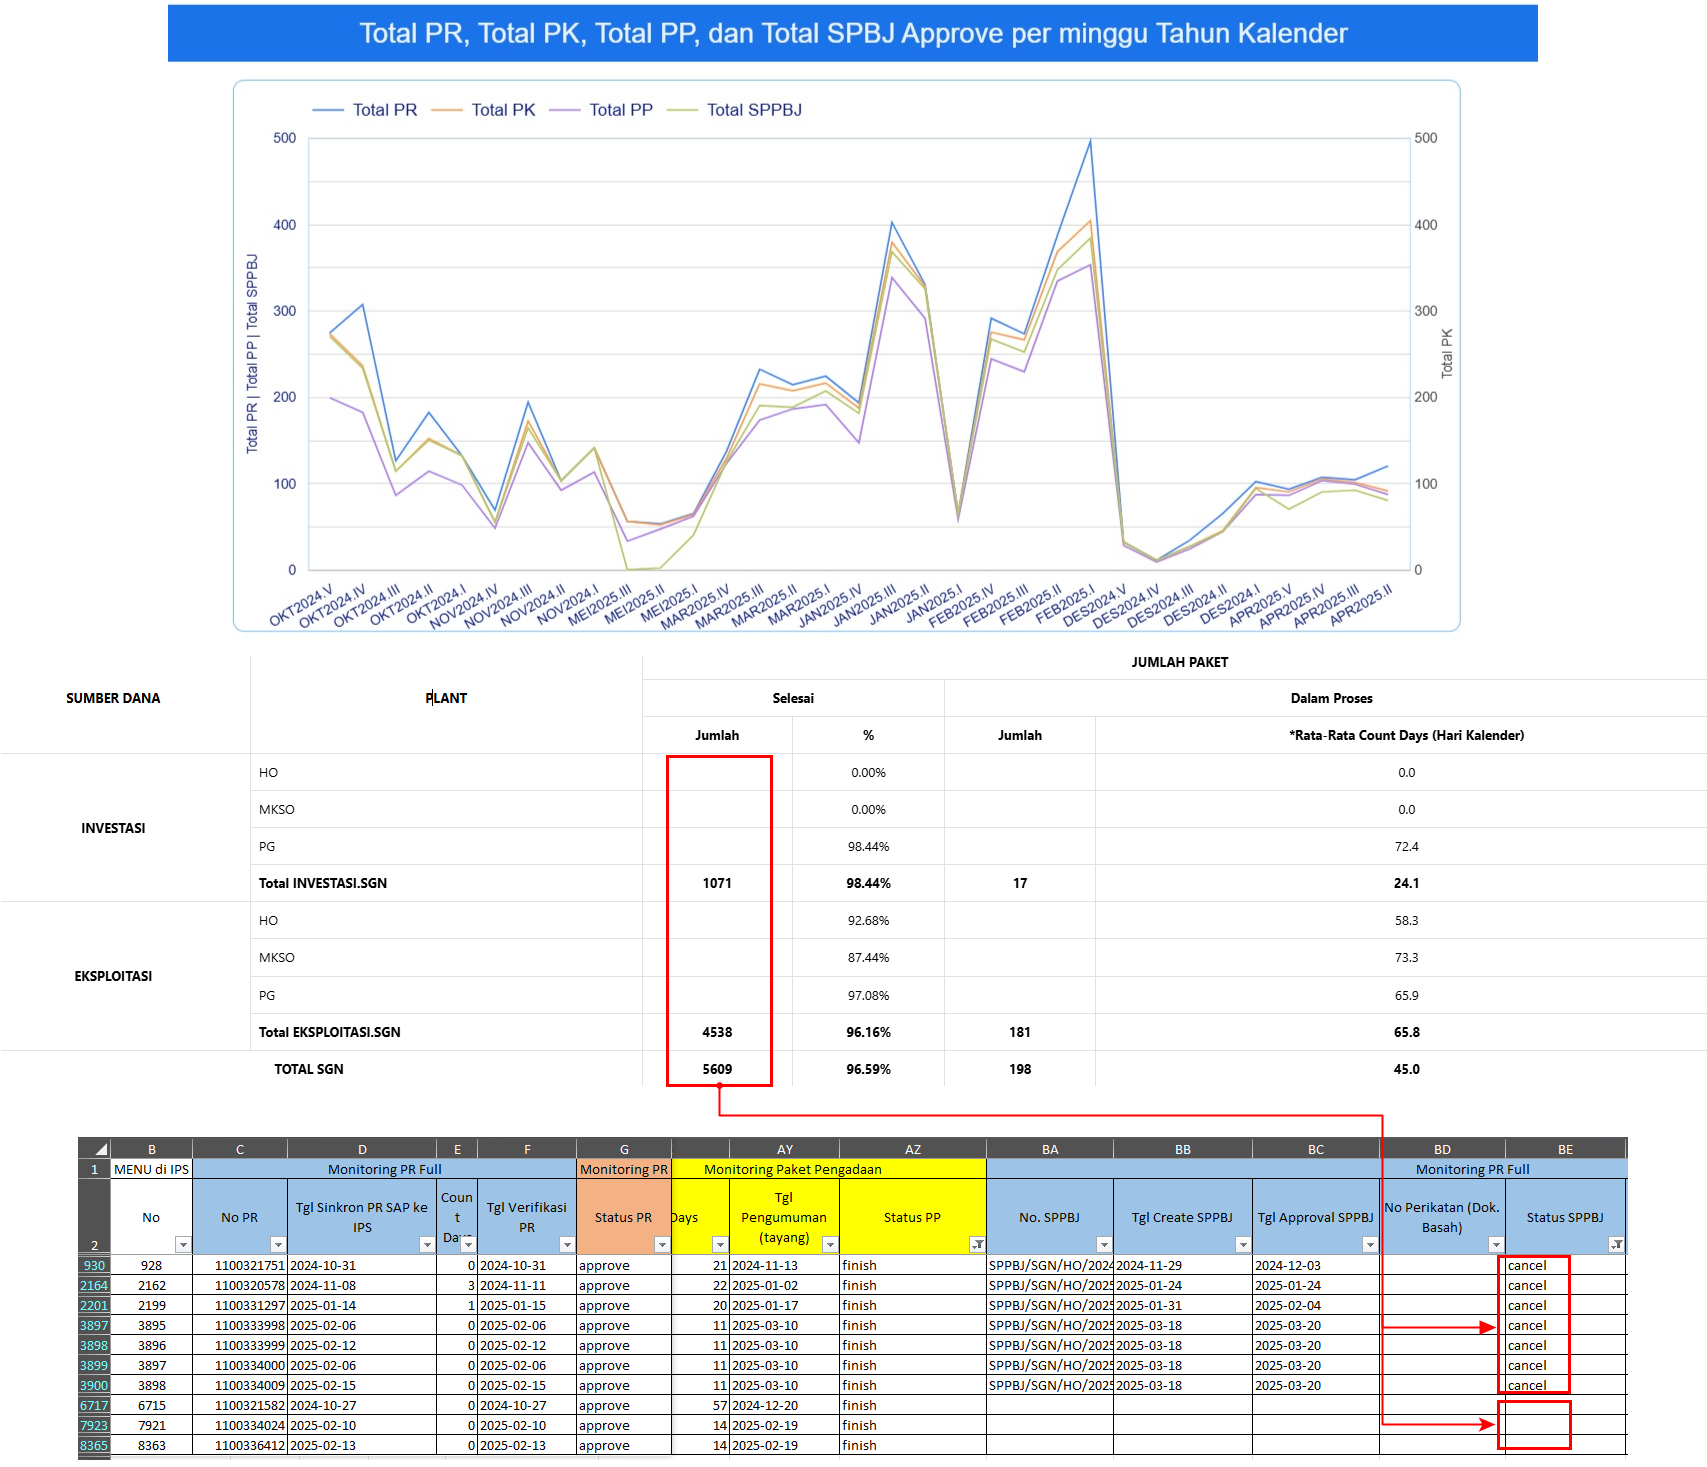The image size is (1707, 1467).
Task: Click the MENU di IPS cell
Action: 151,1169
